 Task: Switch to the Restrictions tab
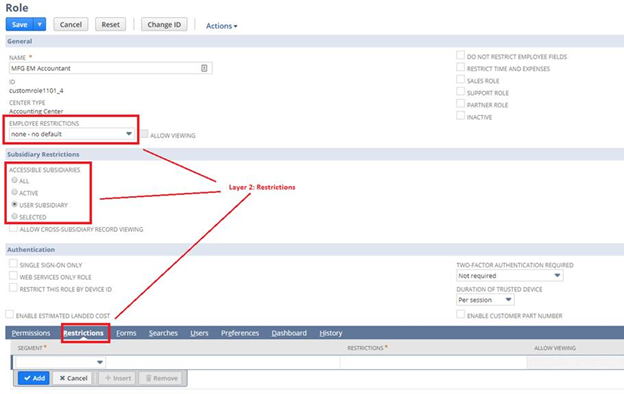(83, 333)
